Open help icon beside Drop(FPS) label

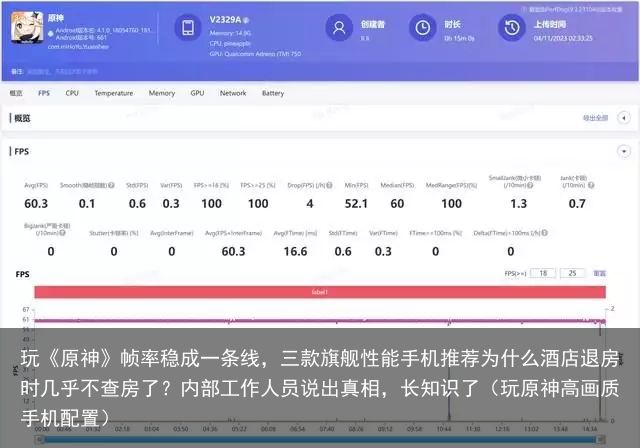pyautogui.click(x=329, y=185)
